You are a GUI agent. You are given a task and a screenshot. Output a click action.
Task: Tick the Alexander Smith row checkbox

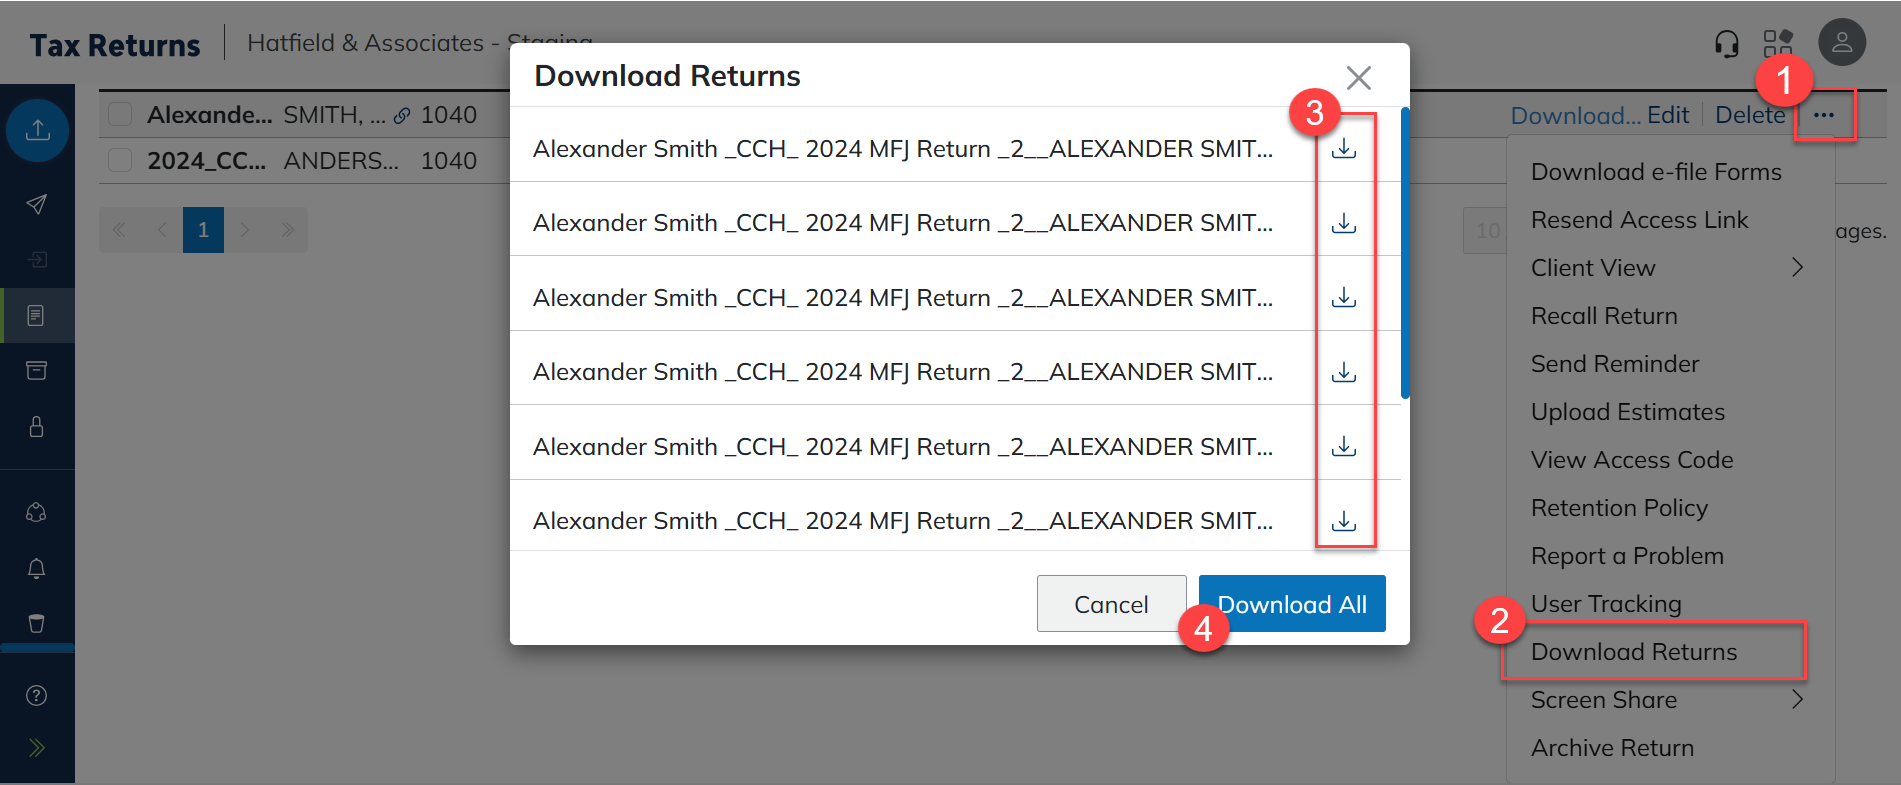[x=120, y=115]
